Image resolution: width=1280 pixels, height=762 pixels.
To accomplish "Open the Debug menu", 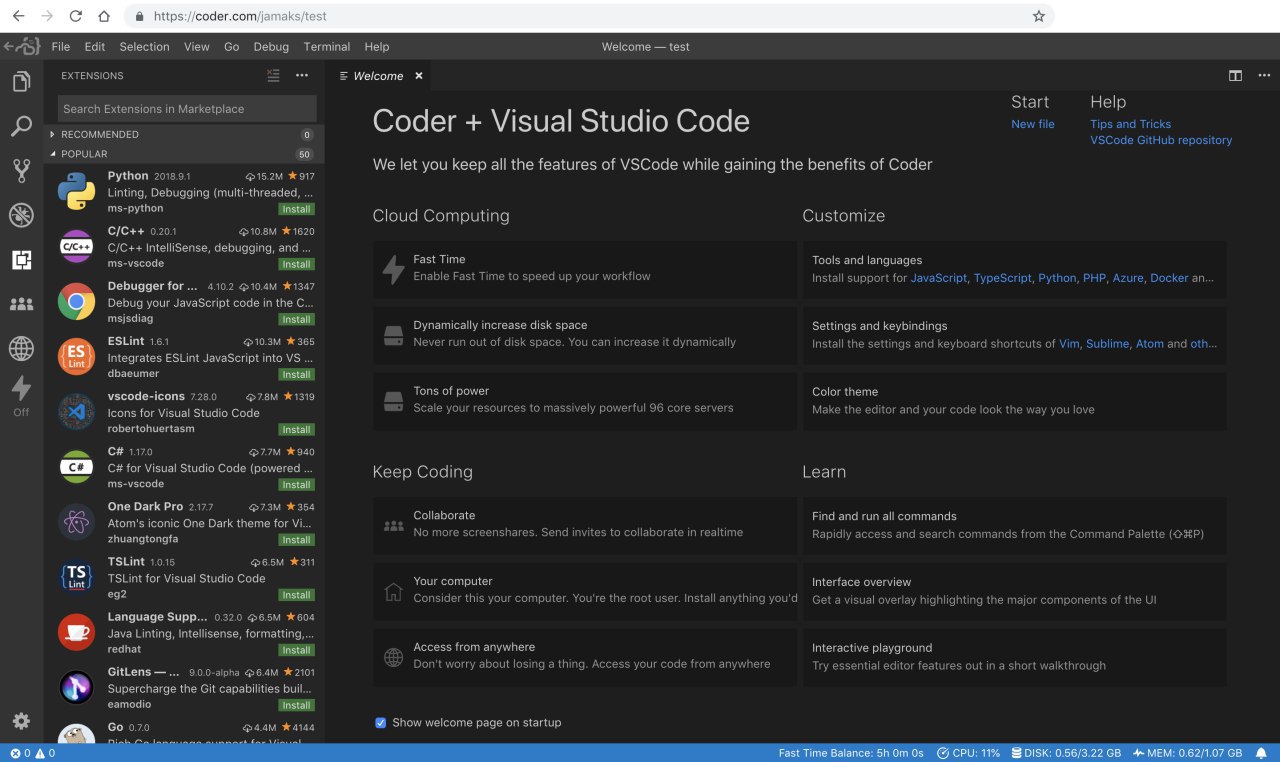I will (x=271, y=46).
